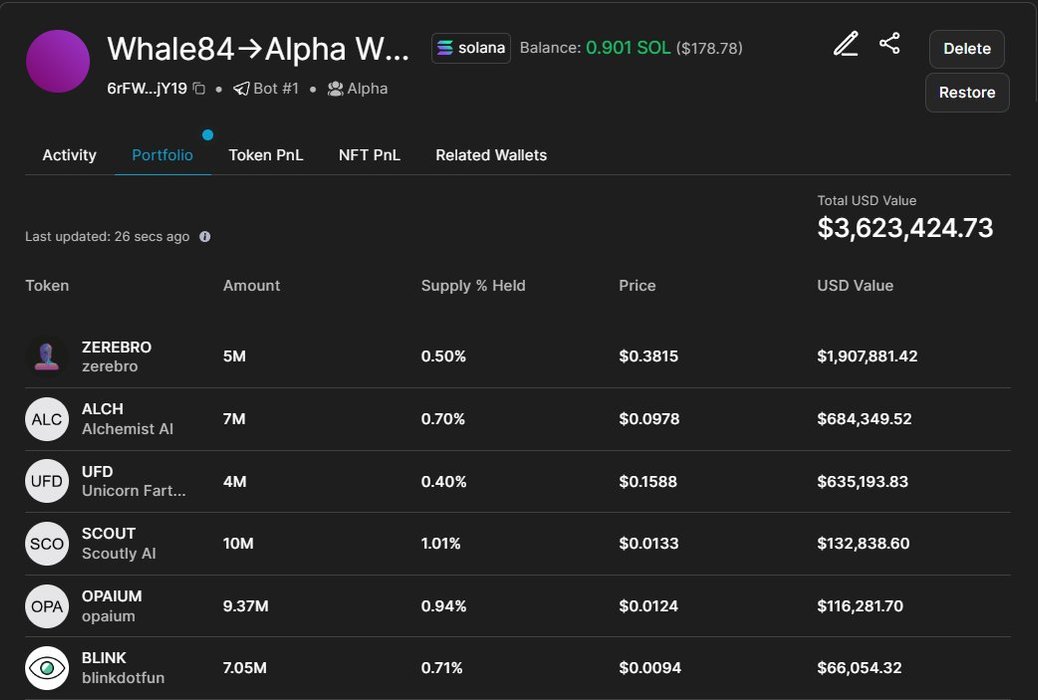
Task: Click the pencil edit icon
Action: coord(846,44)
